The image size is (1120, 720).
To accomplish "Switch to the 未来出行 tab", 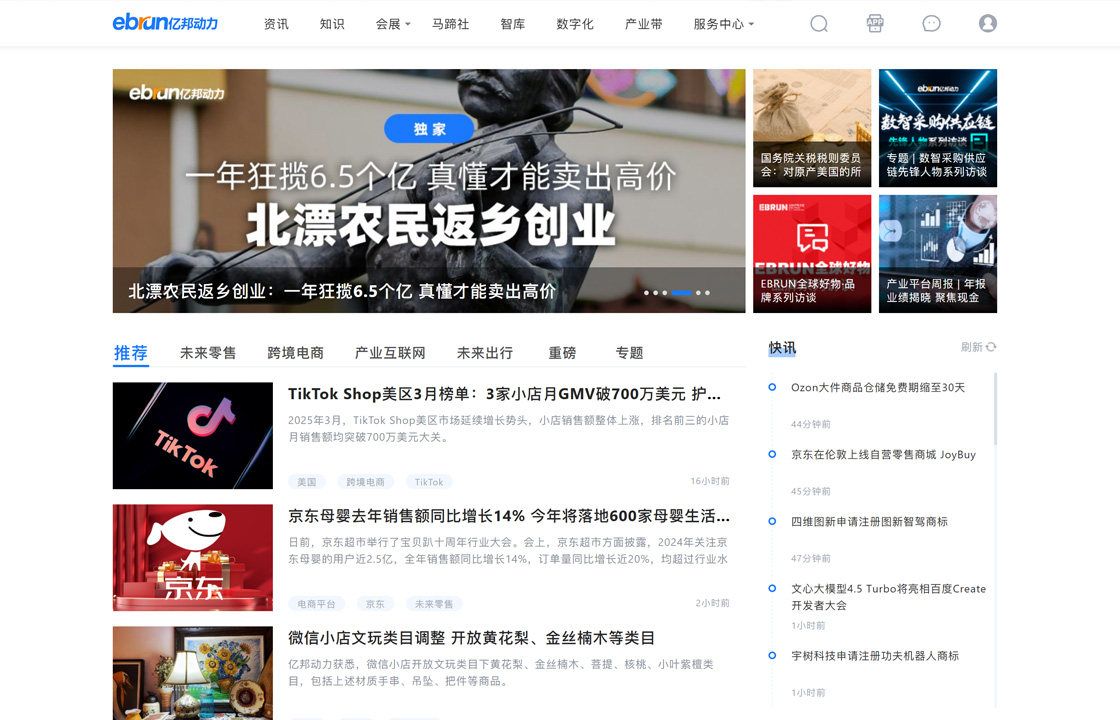I will 485,353.
